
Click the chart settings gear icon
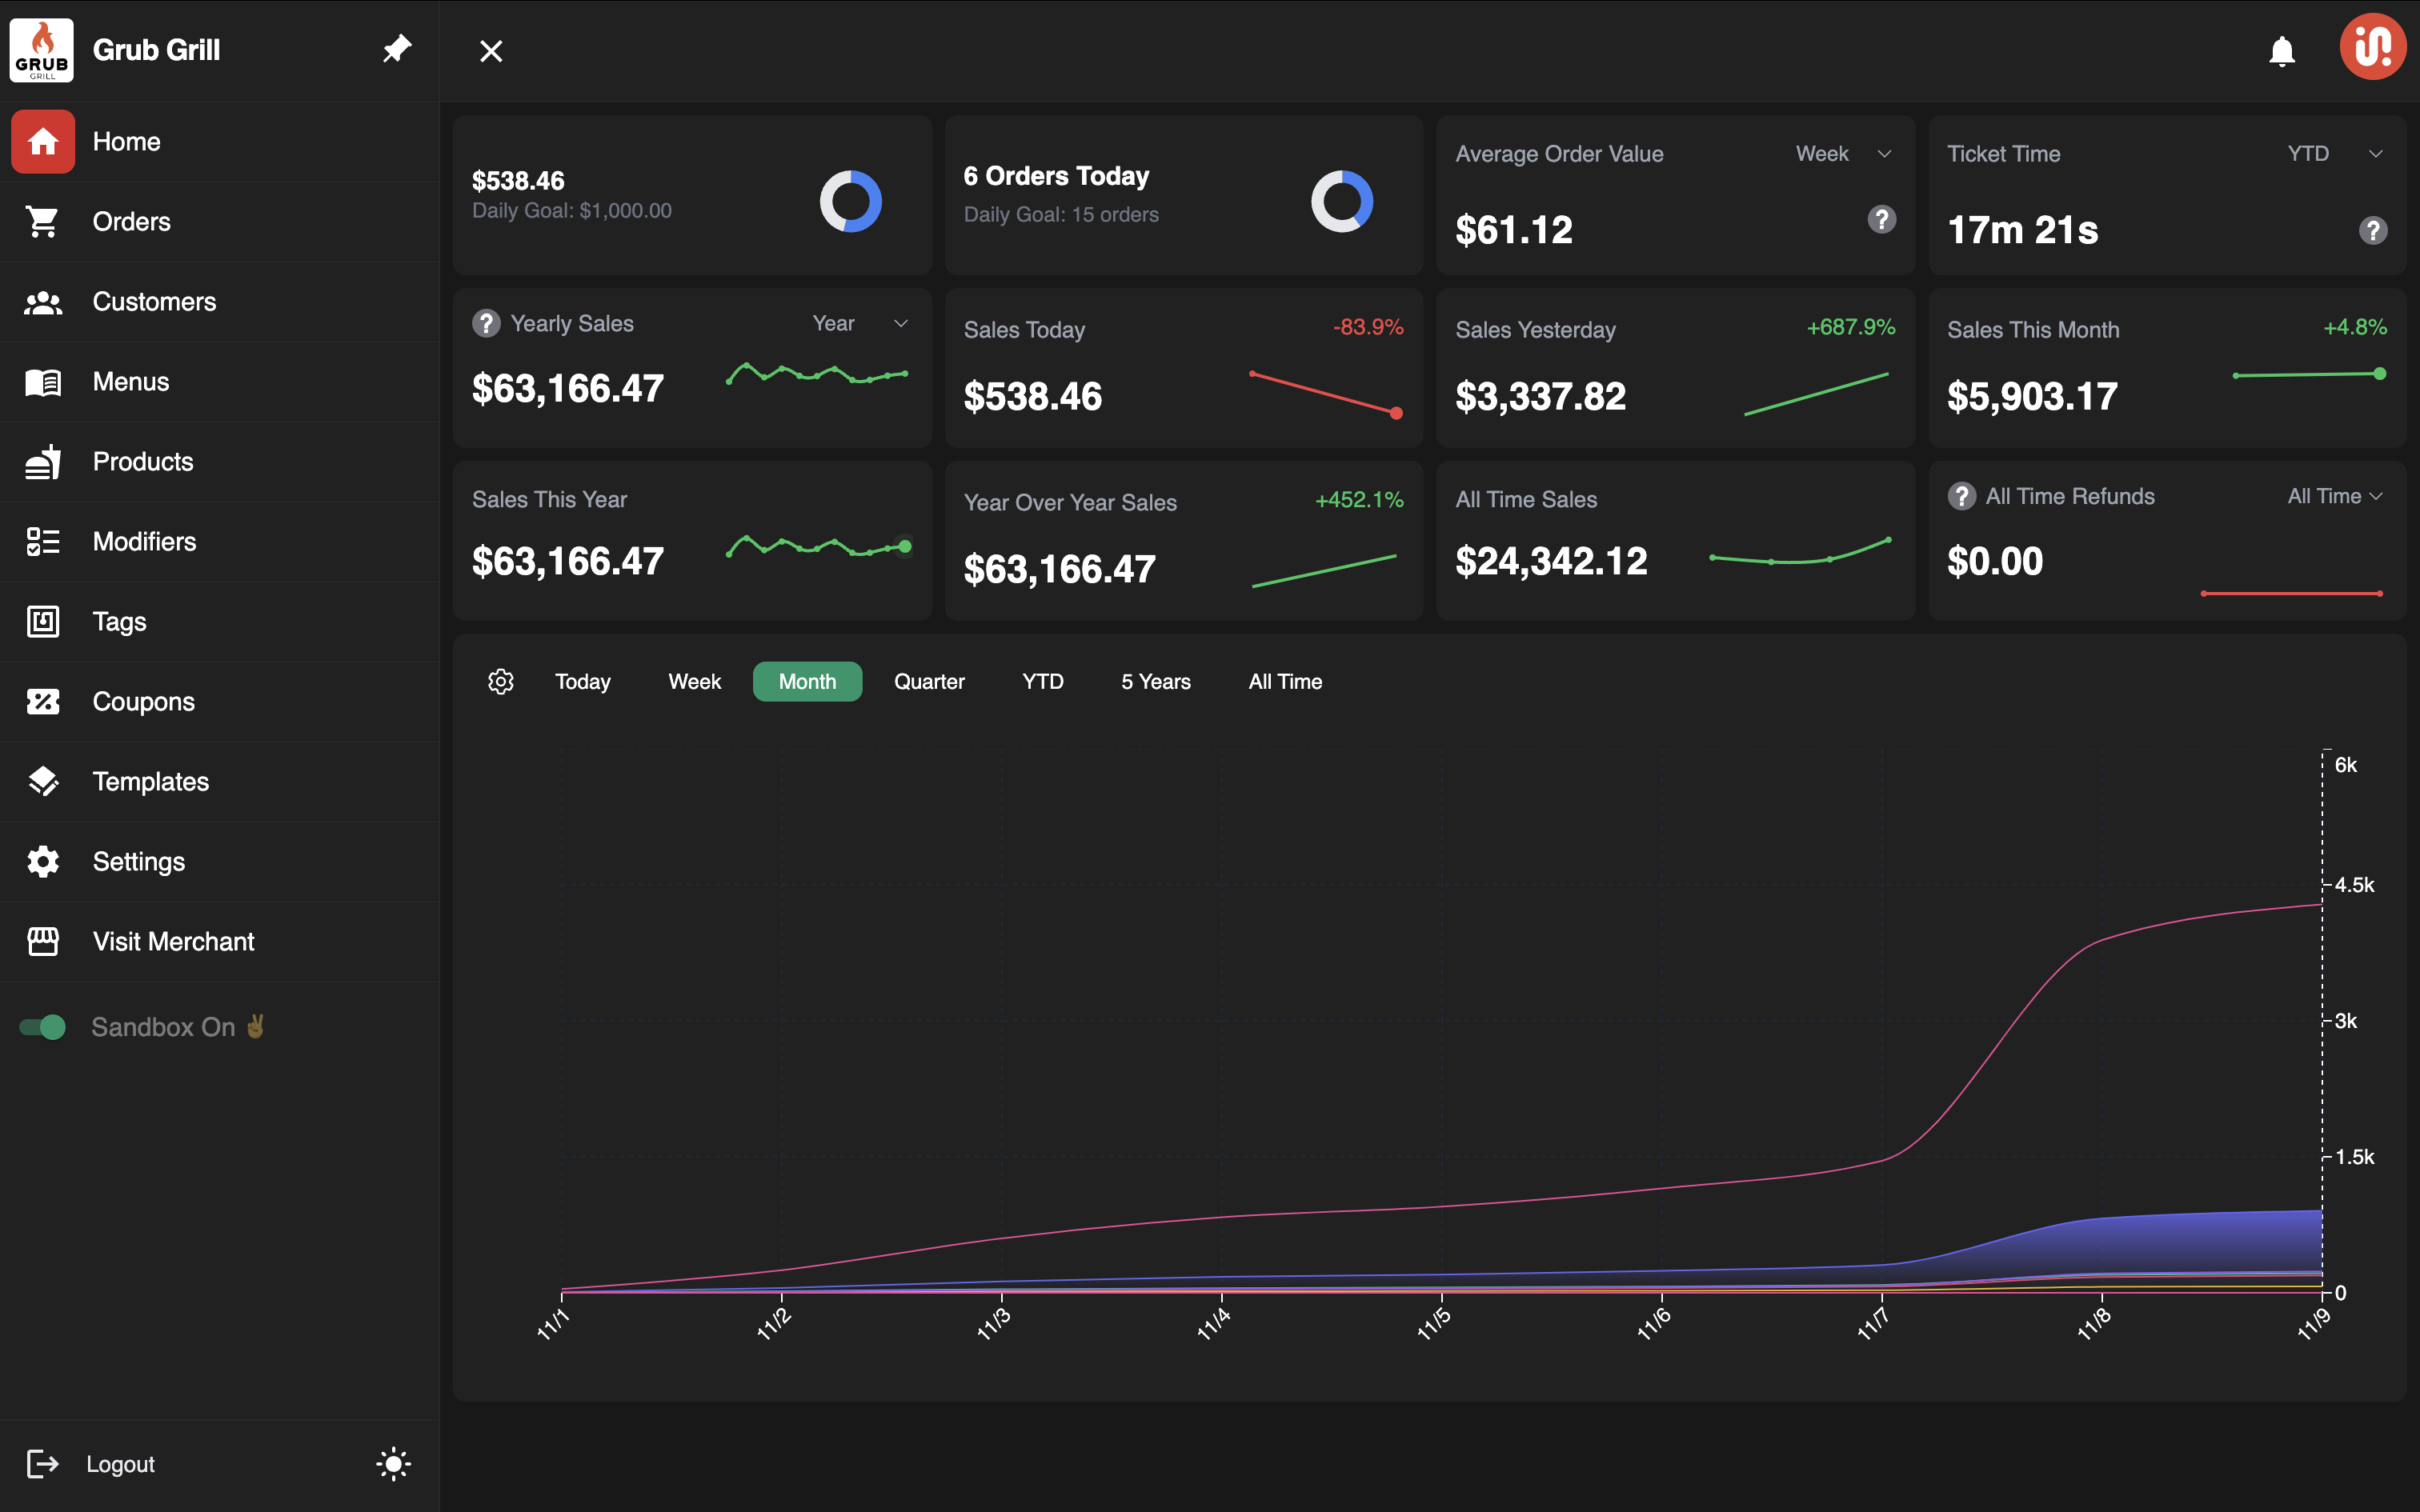coord(500,681)
